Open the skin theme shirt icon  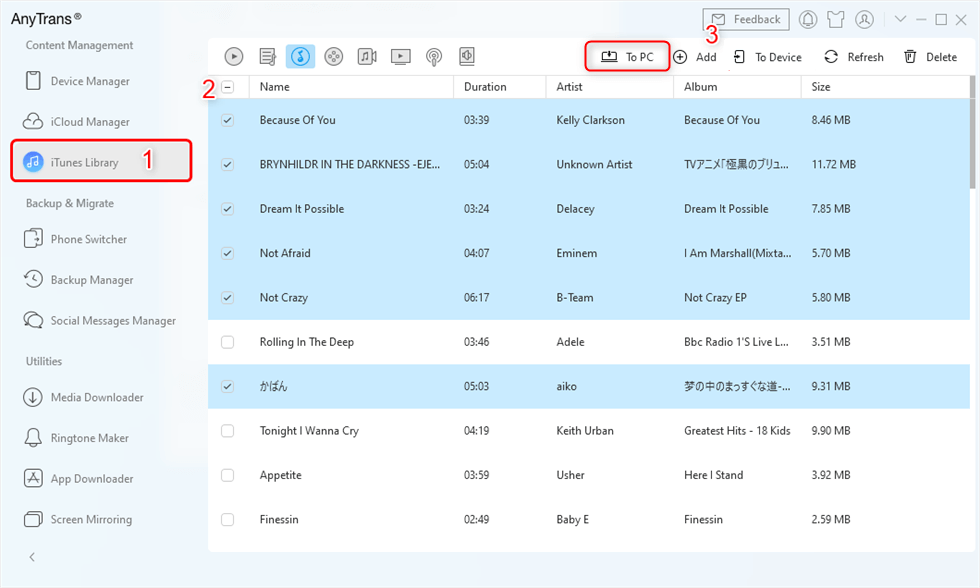[836, 20]
